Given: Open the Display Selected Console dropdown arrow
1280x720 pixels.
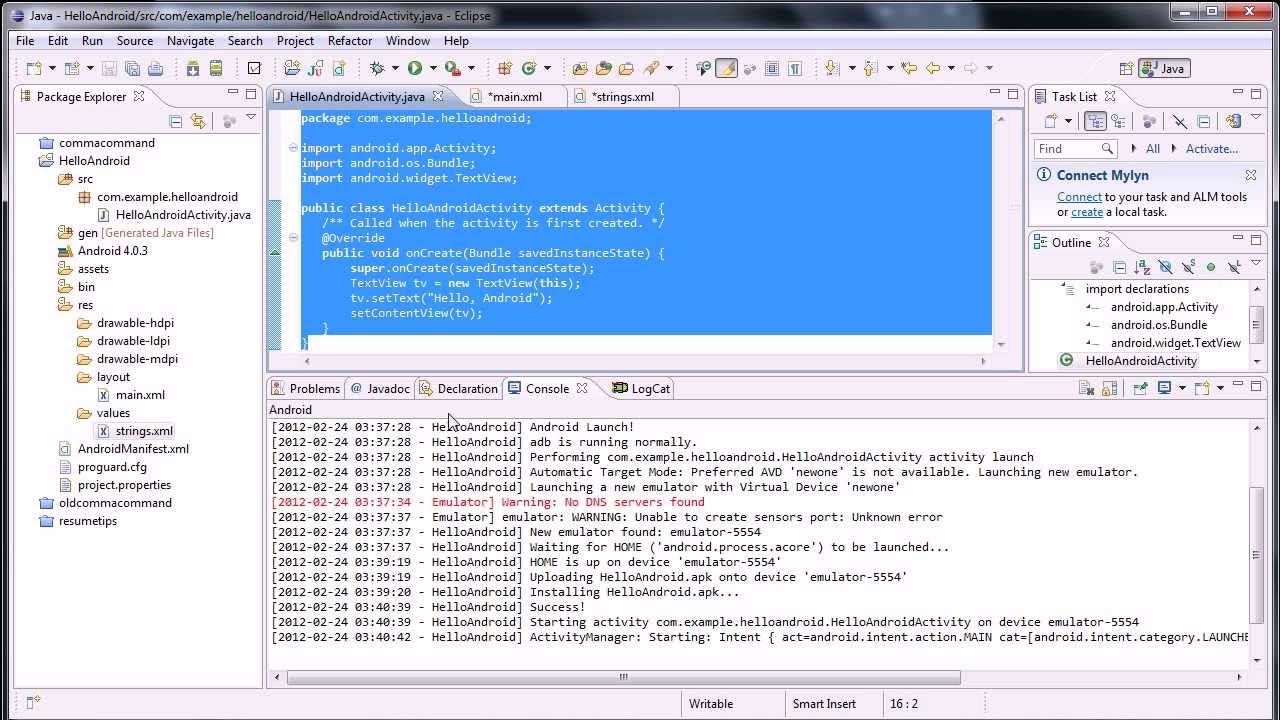Looking at the screenshot, I should pyautogui.click(x=1182, y=388).
